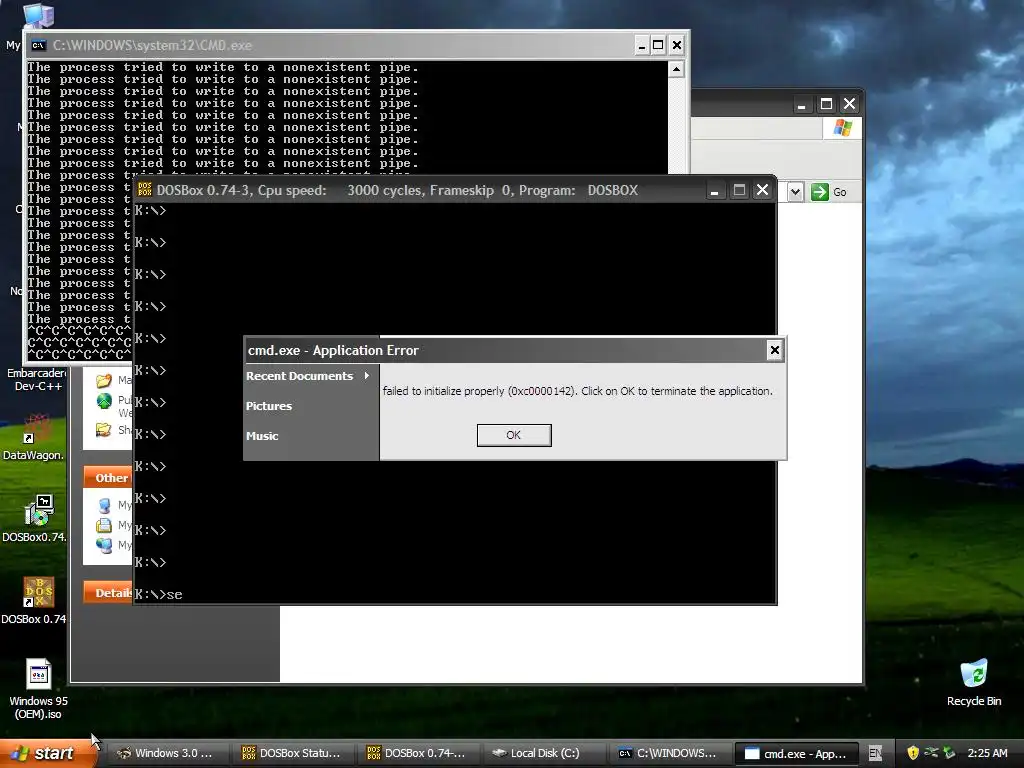
Task: Select DOSBox 0.74 desktop shortcut icon
Action: (37, 601)
